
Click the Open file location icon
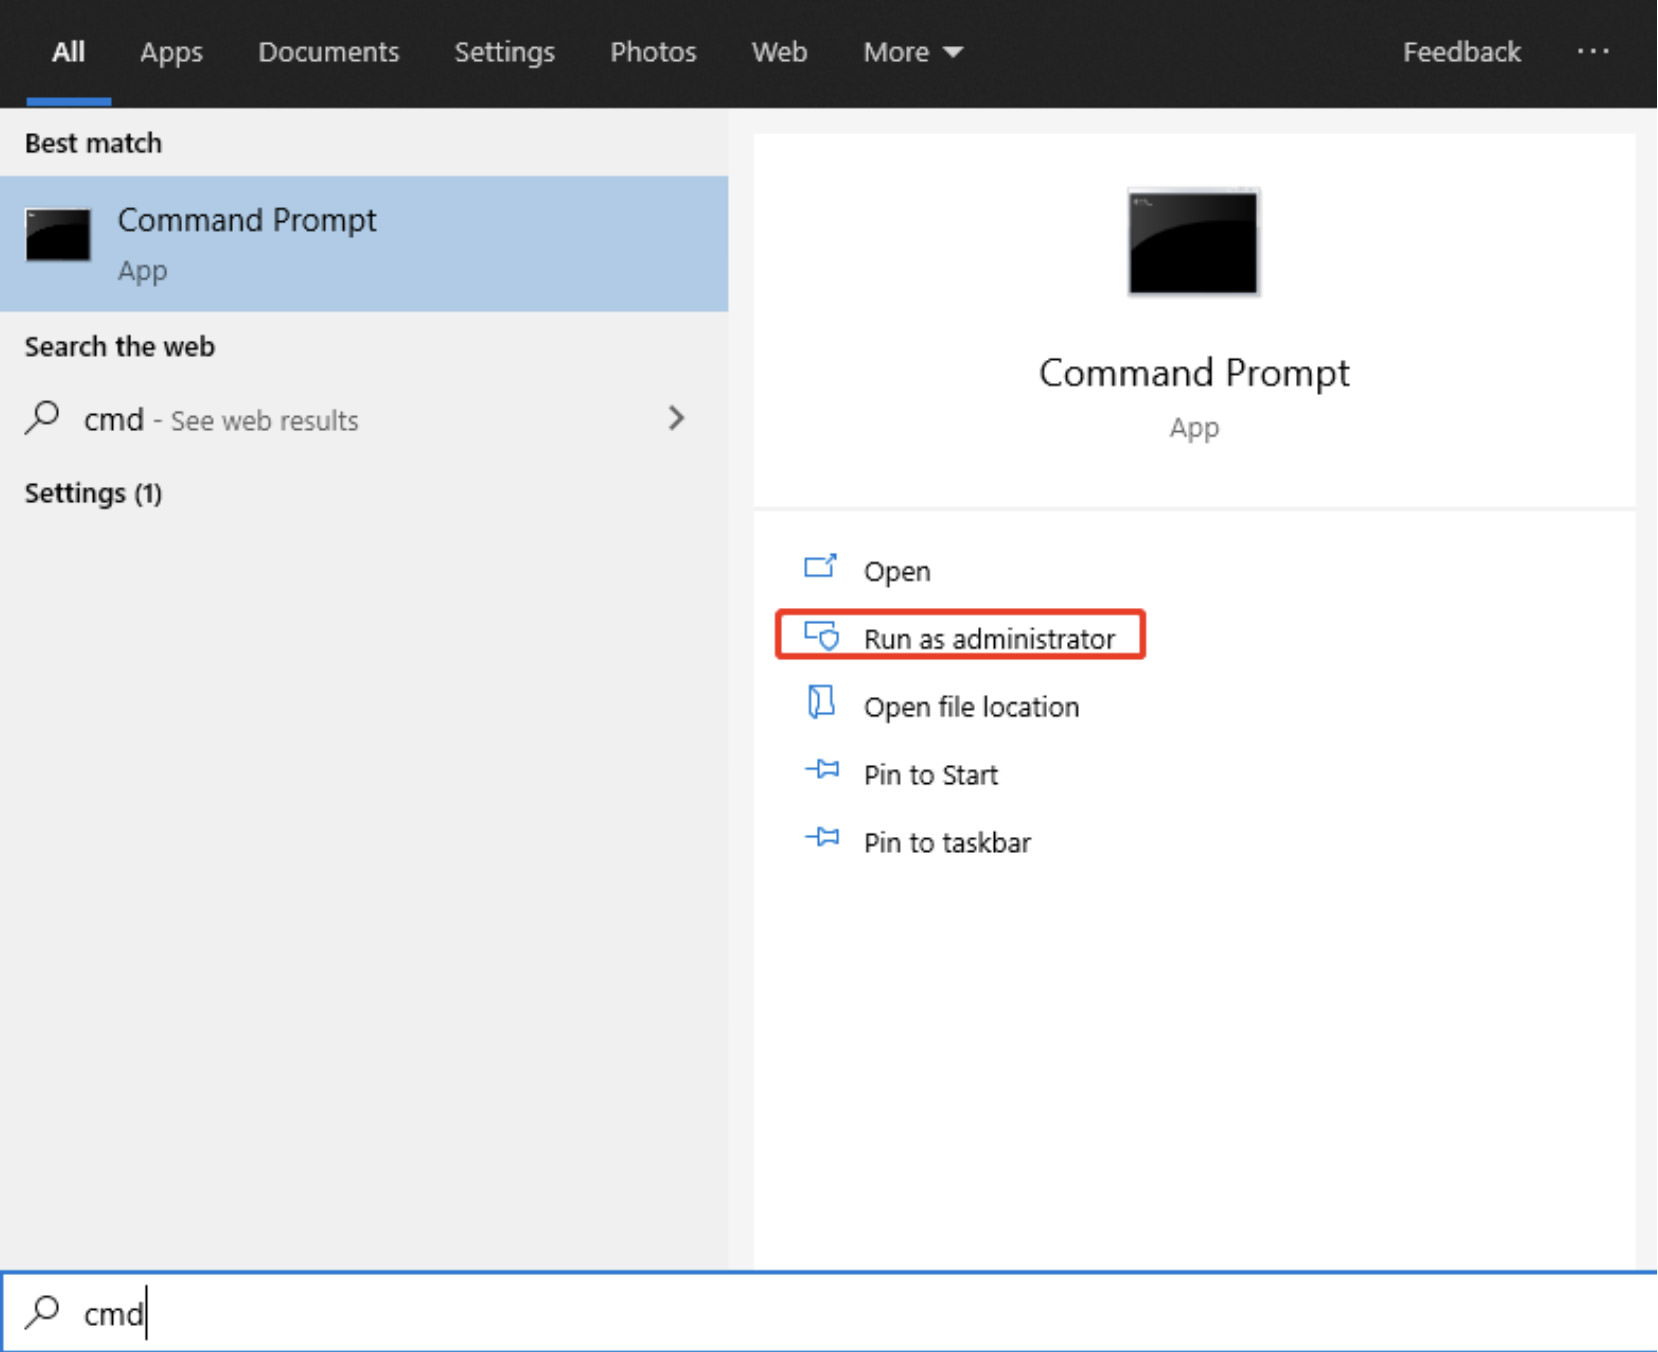[822, 703]
